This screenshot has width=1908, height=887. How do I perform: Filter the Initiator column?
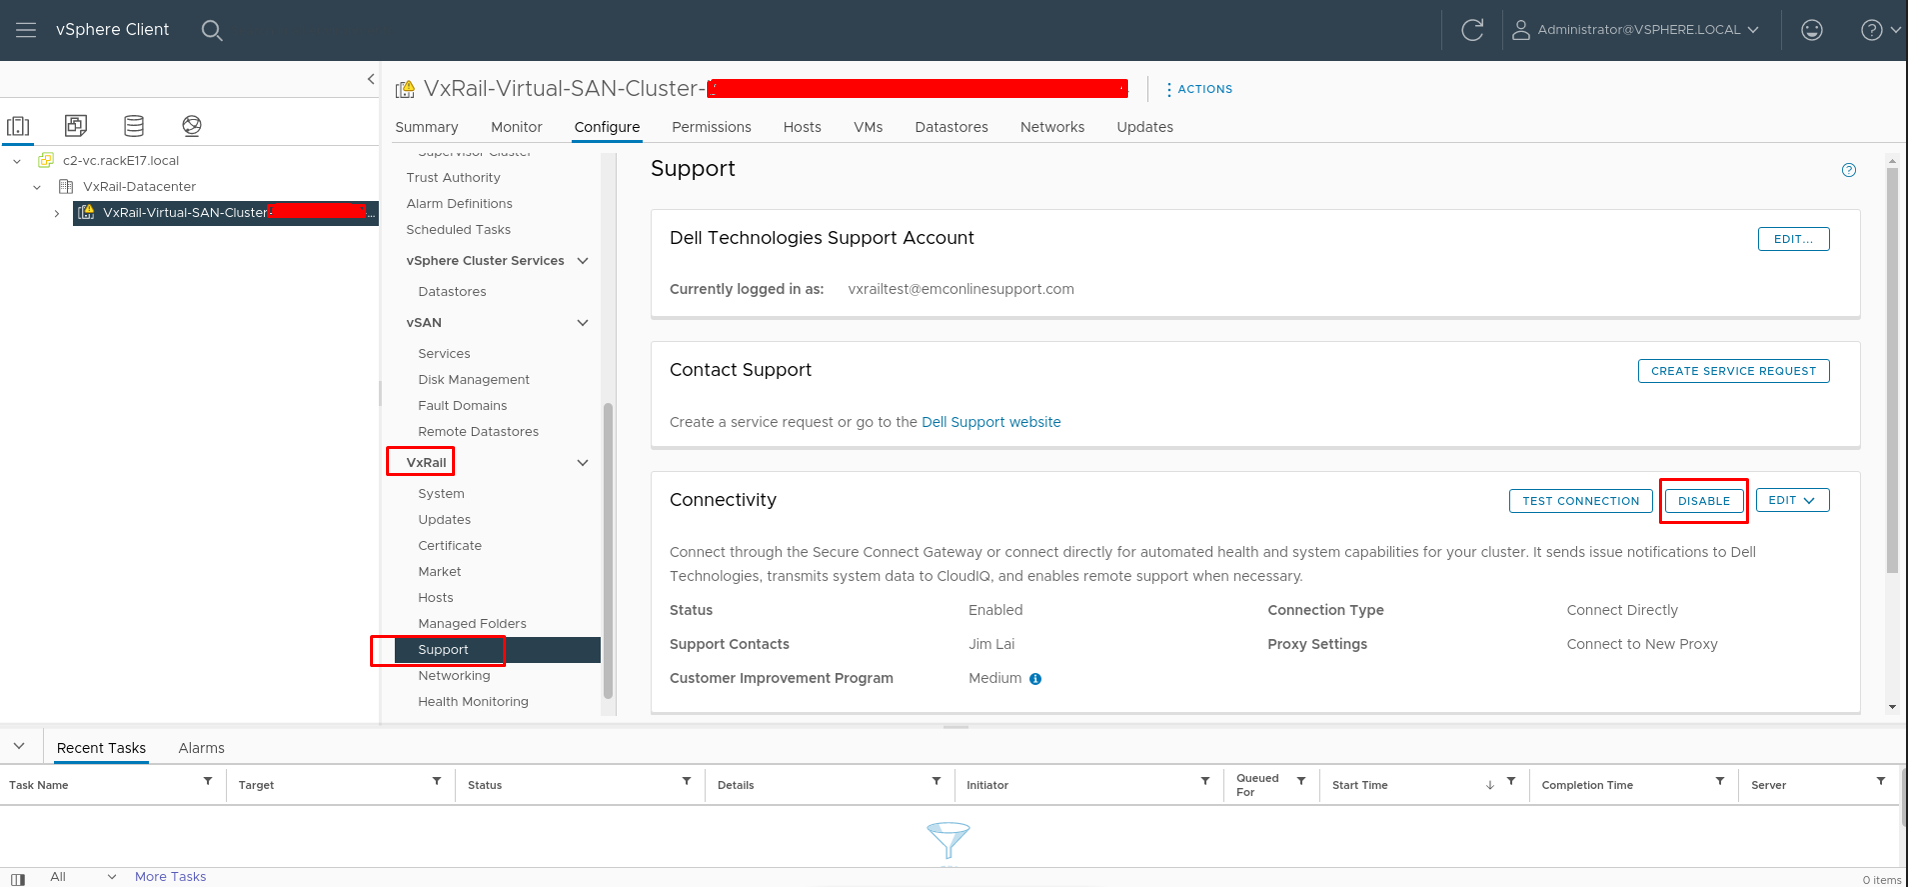click(x=1205, y=781)
